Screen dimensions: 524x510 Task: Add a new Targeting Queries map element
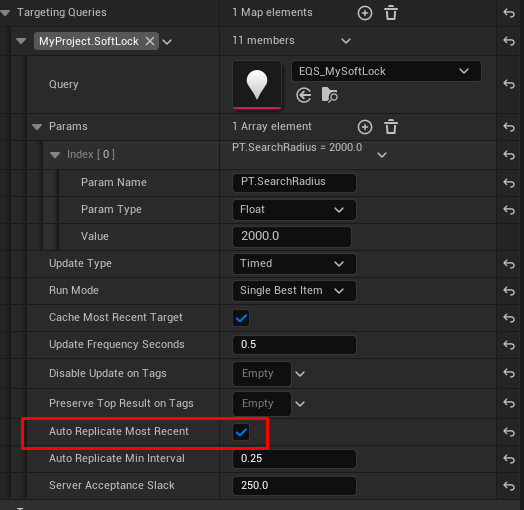[365, 13]
